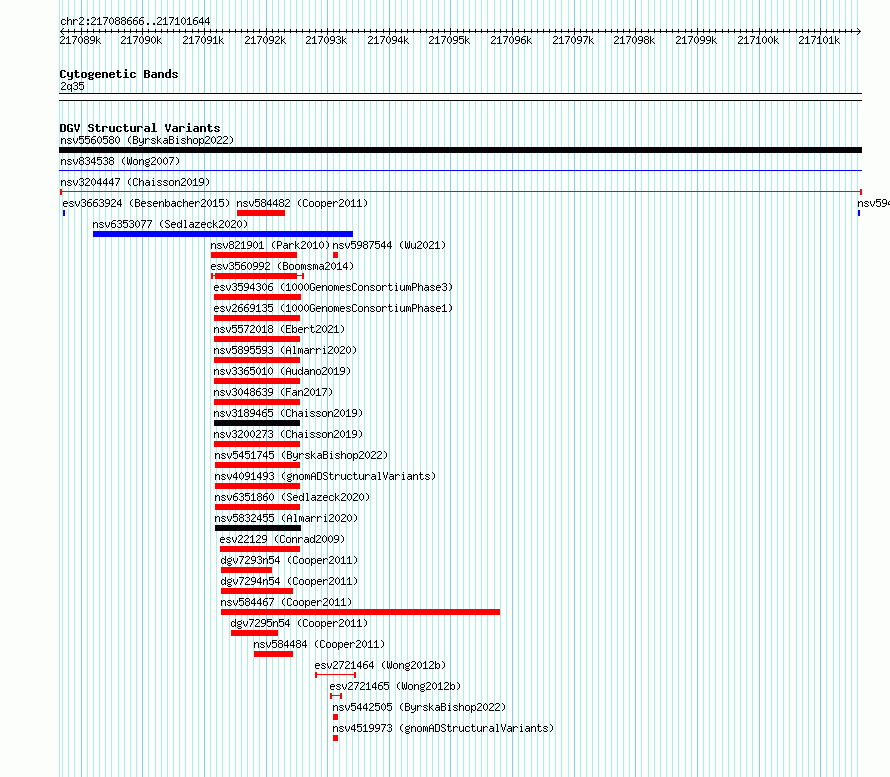Open the last nsv4519973 (gnomADStructuralVariants) label

coord(443,728)
